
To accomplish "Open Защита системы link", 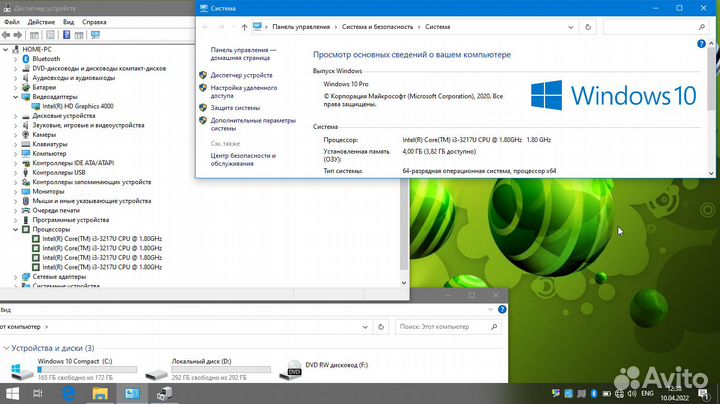I will (x=235, y=107).
